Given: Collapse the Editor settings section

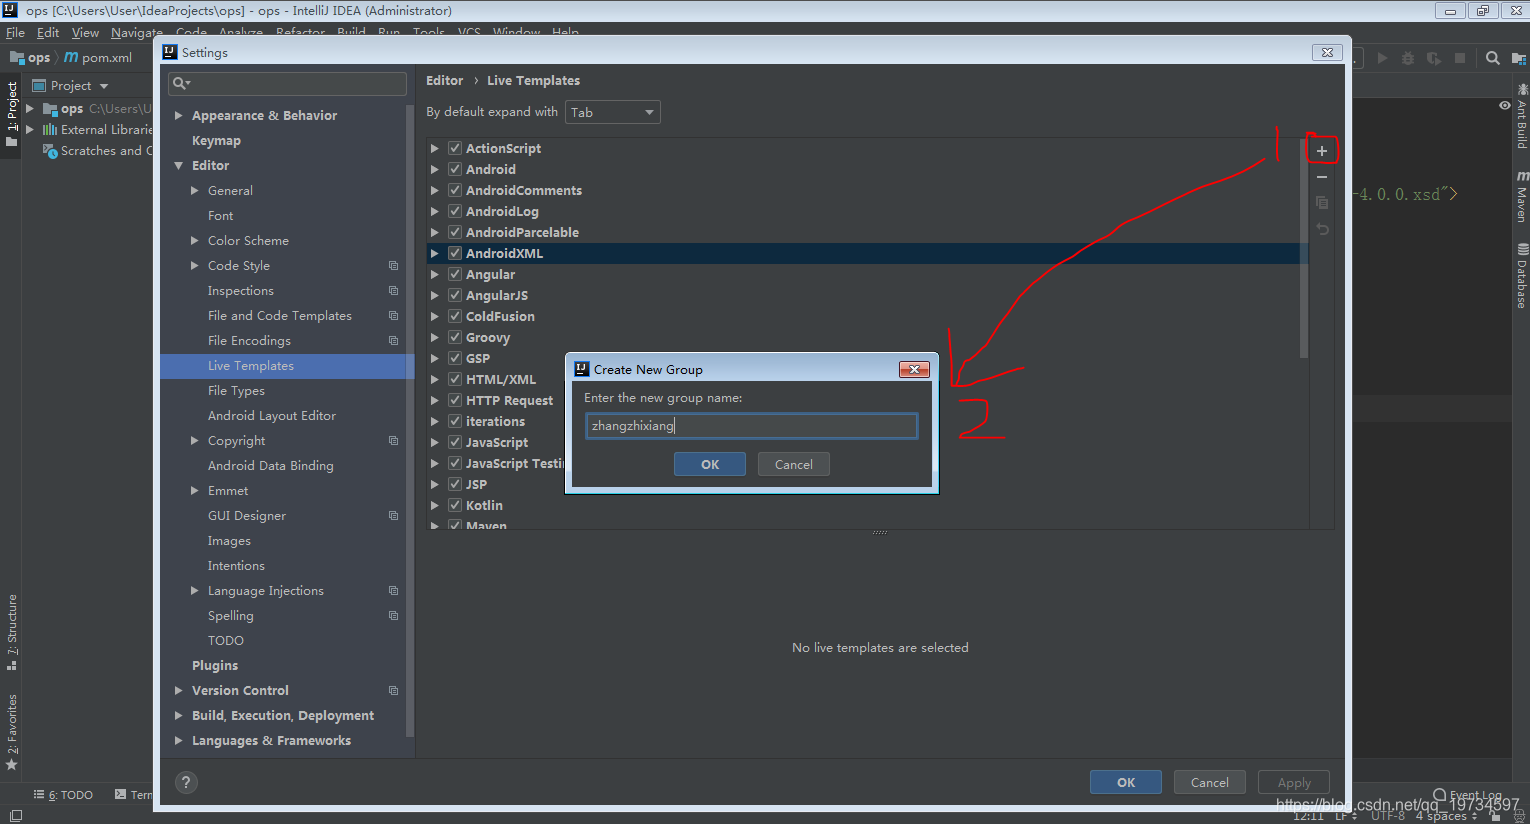Looking at the screenshot, I should point(179,166).
